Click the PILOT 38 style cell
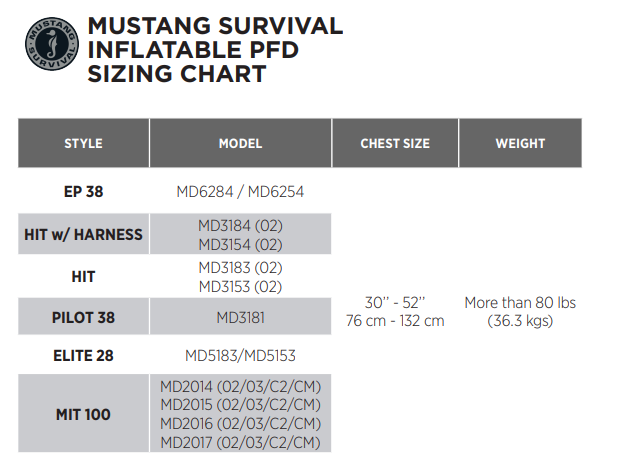 84,317
